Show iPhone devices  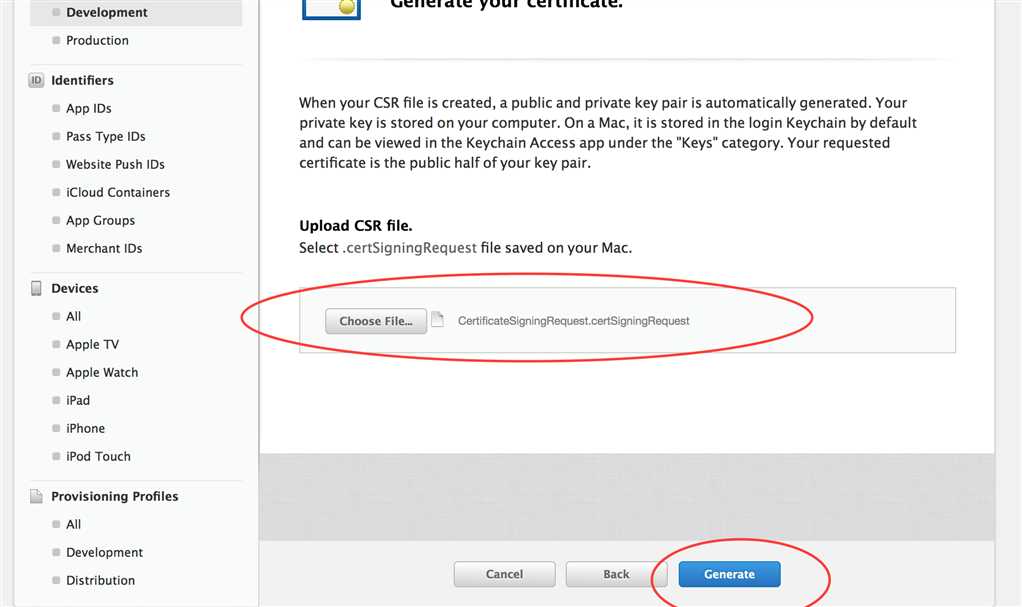pos(85,428)
